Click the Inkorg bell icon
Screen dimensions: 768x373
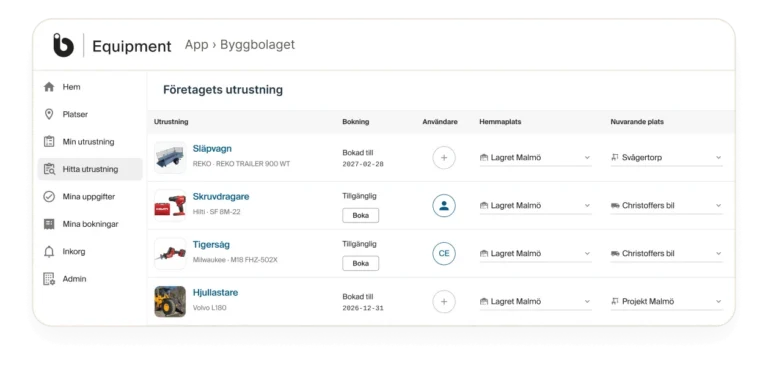pos(49,252)
